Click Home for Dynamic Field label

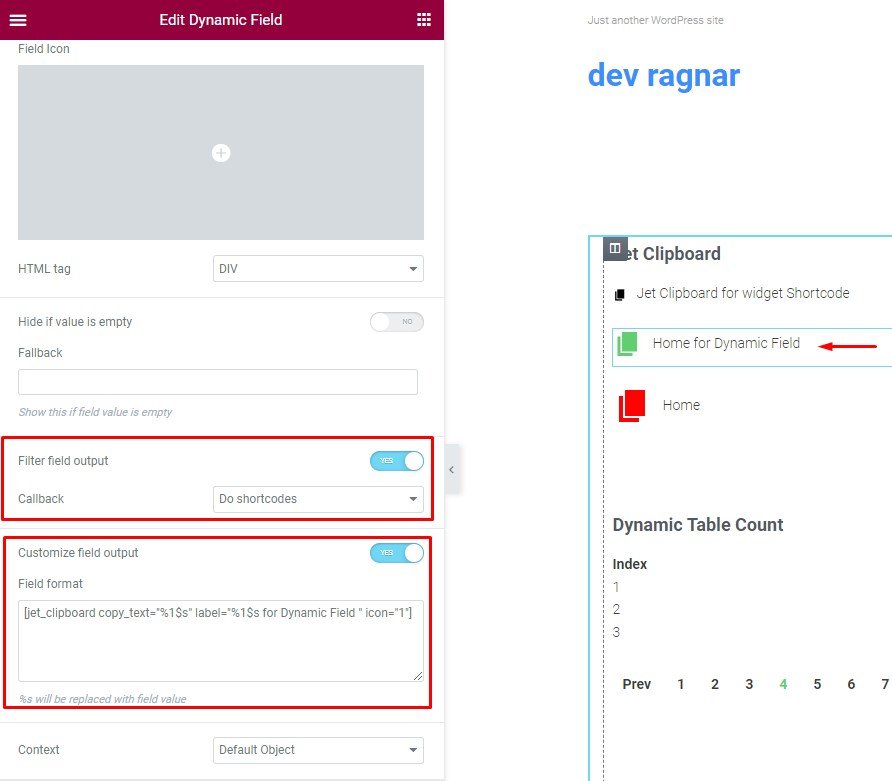(726, 343)
